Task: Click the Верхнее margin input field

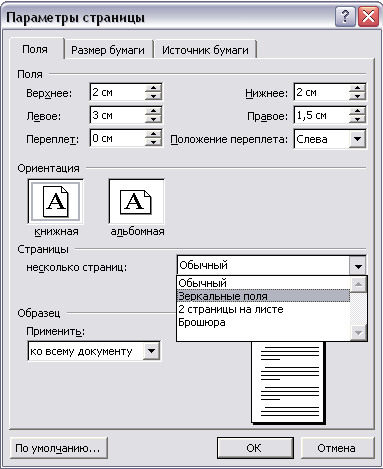Action: click(118, 92)
